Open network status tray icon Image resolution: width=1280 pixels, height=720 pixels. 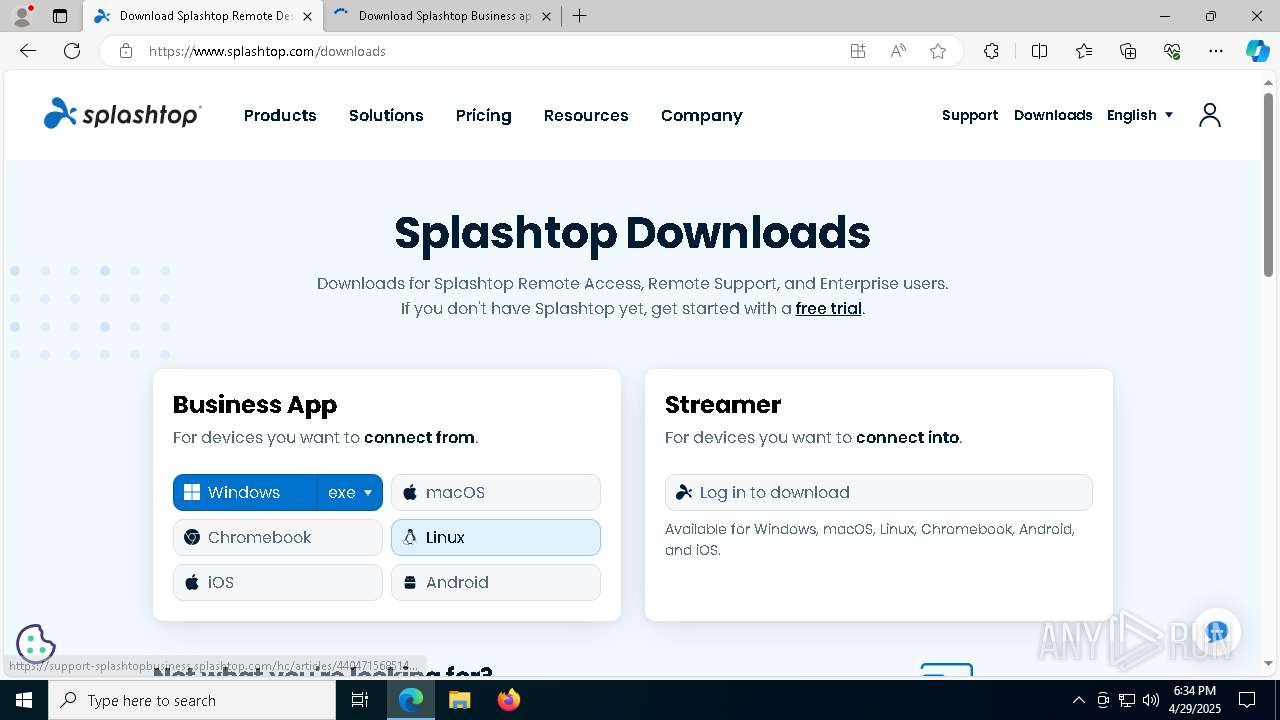click(1127, 700)
